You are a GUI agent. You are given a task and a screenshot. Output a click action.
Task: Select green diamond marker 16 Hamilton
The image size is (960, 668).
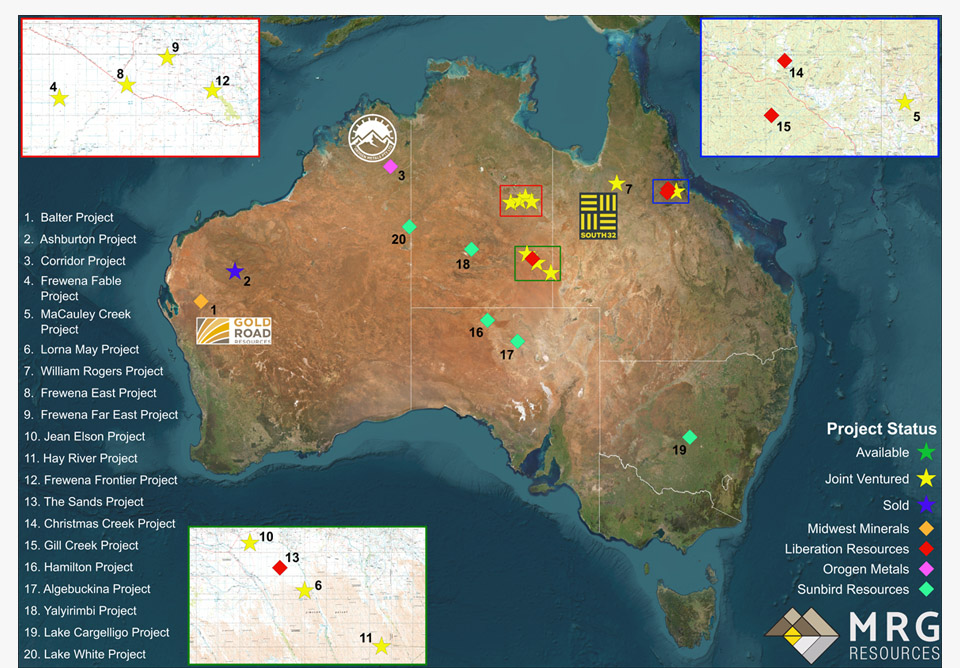coord(487,320)
